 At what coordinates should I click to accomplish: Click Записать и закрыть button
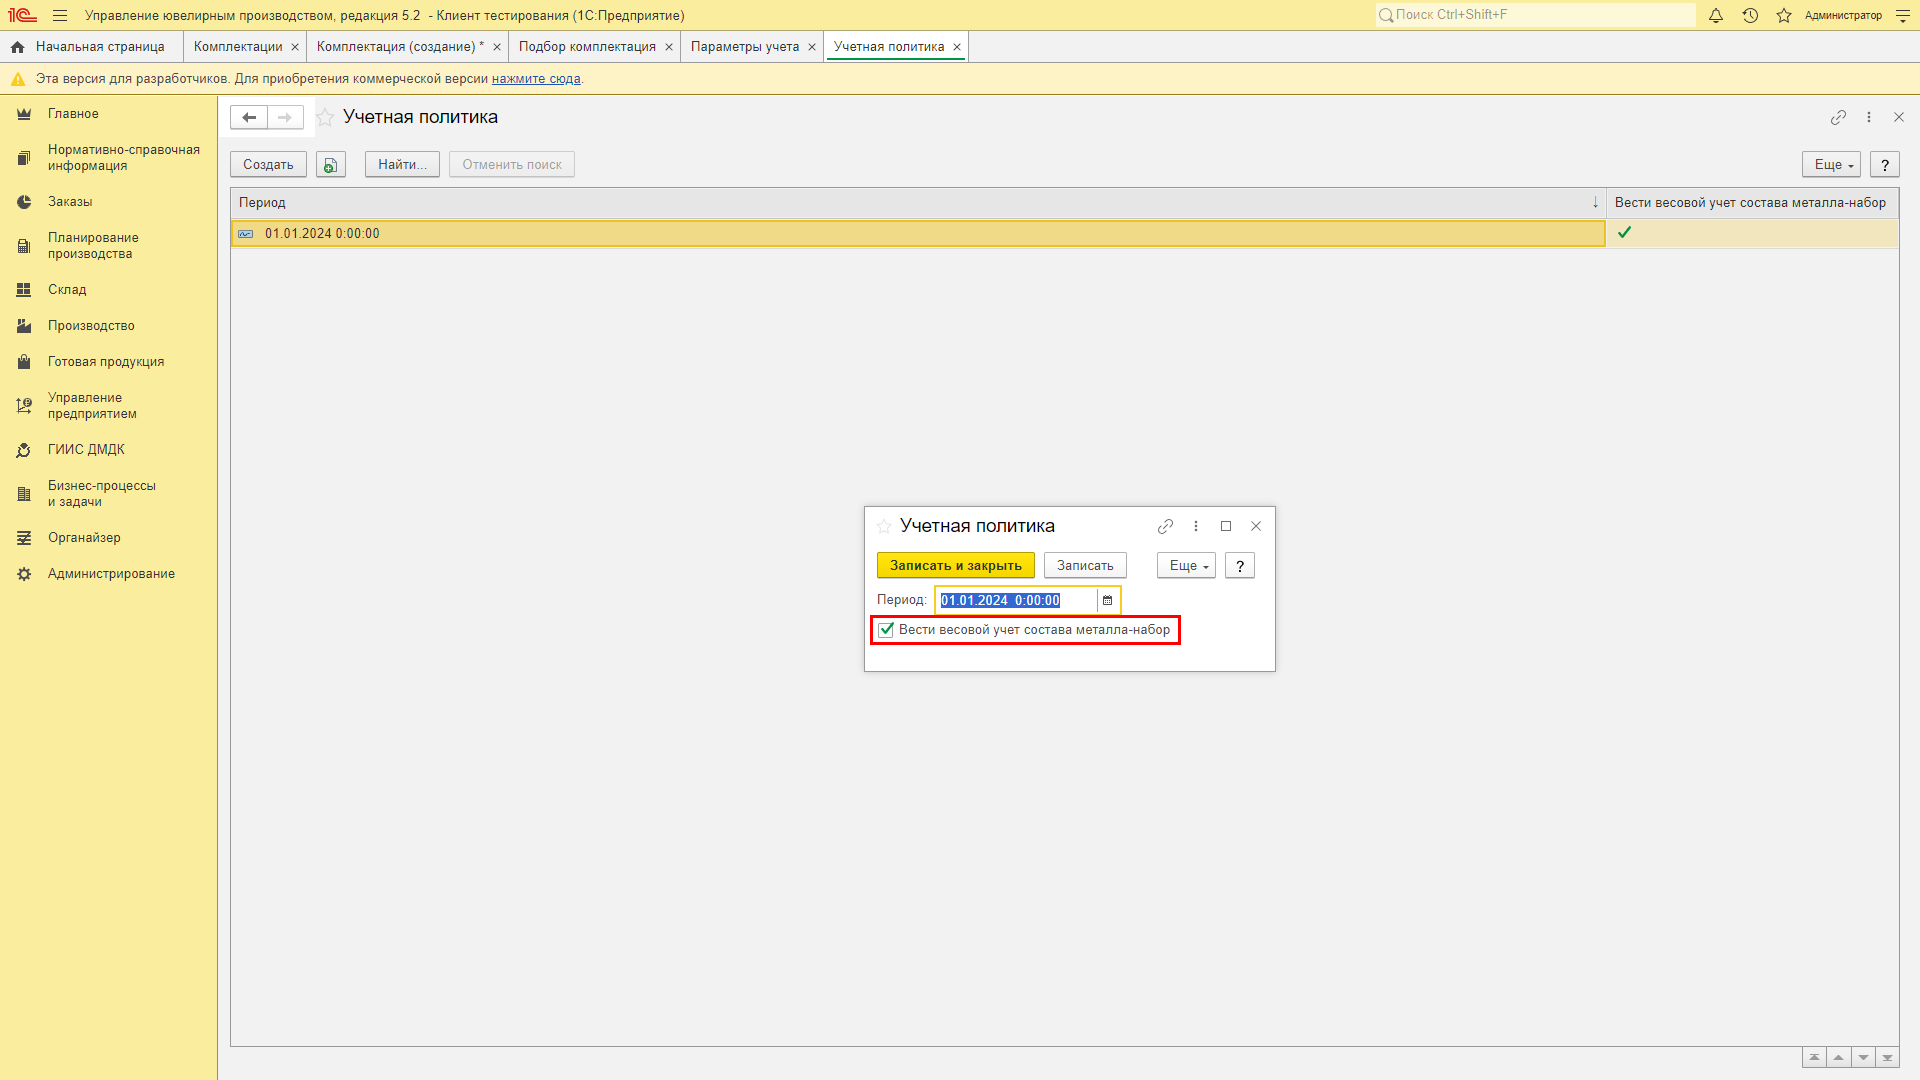point(956,566)
